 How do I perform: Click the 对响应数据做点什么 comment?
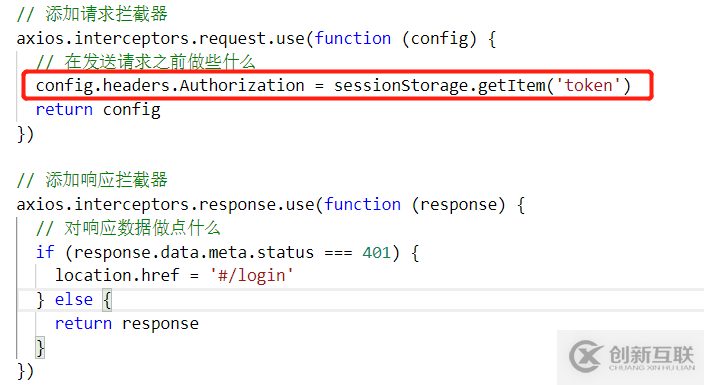(128, 228)
